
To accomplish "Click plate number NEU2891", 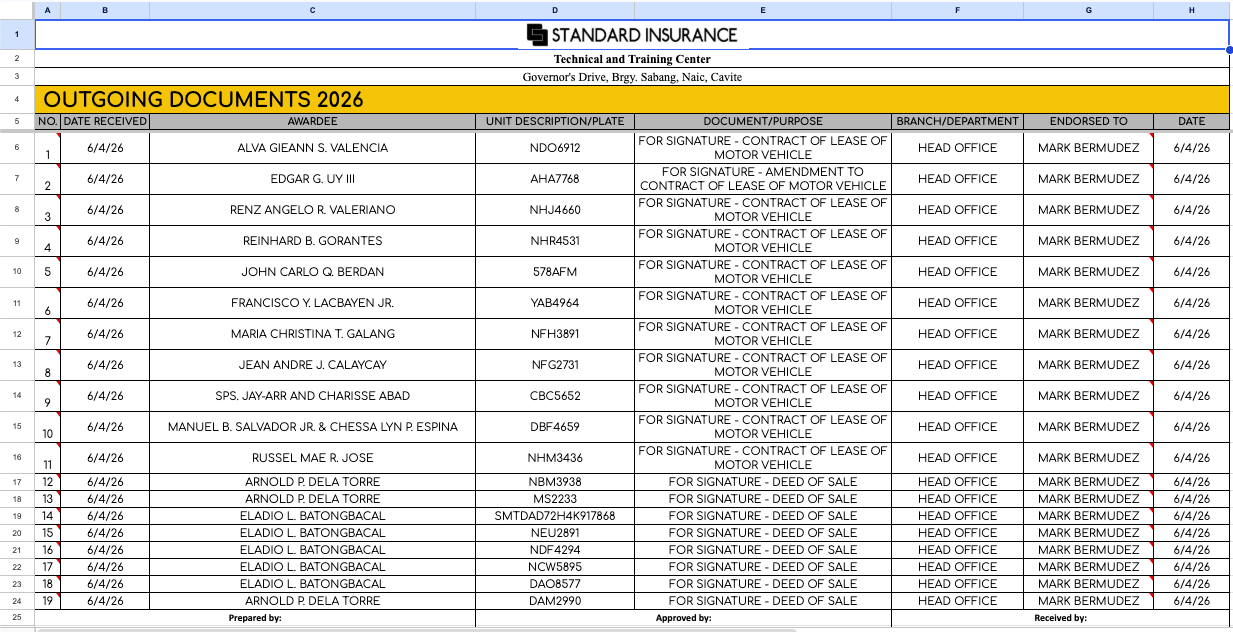I will point(555,533).
